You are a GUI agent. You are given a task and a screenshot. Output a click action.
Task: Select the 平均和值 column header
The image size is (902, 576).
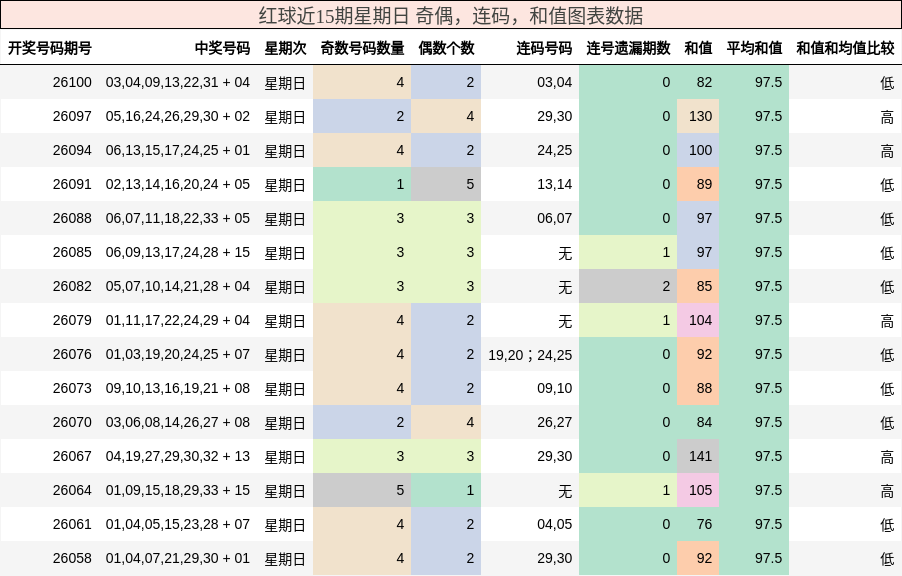[x=754, y=48]
